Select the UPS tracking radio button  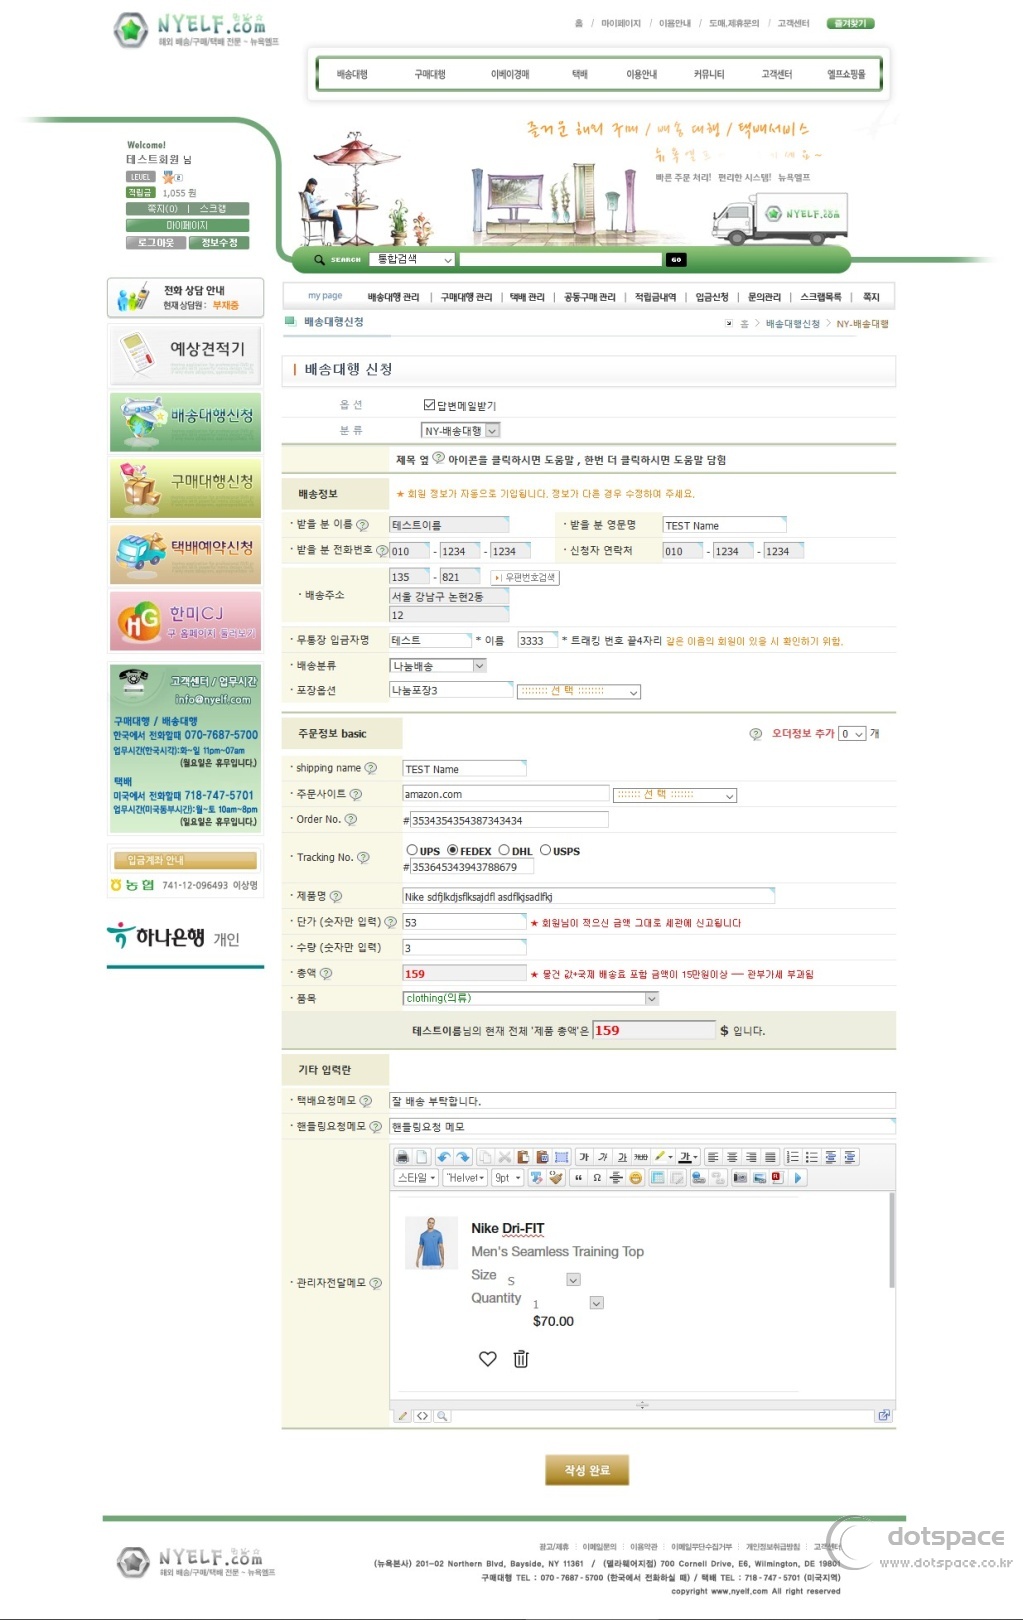point(412,850)
